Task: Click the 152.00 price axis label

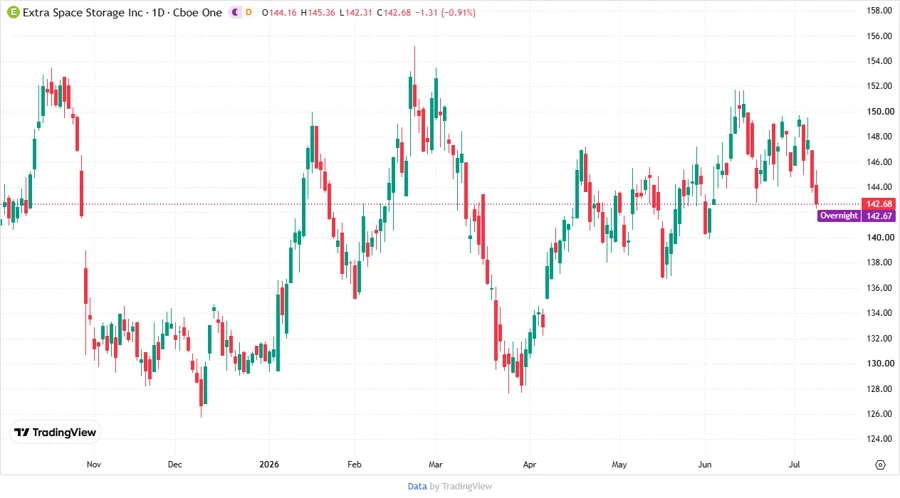Action: [x=879, y=86]
